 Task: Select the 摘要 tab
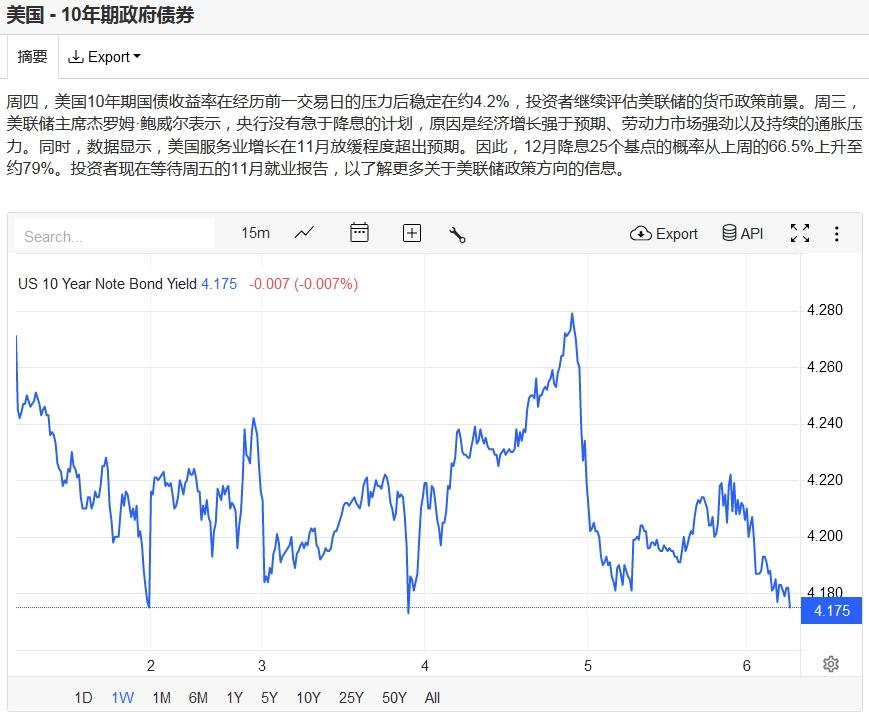(32, 57)
